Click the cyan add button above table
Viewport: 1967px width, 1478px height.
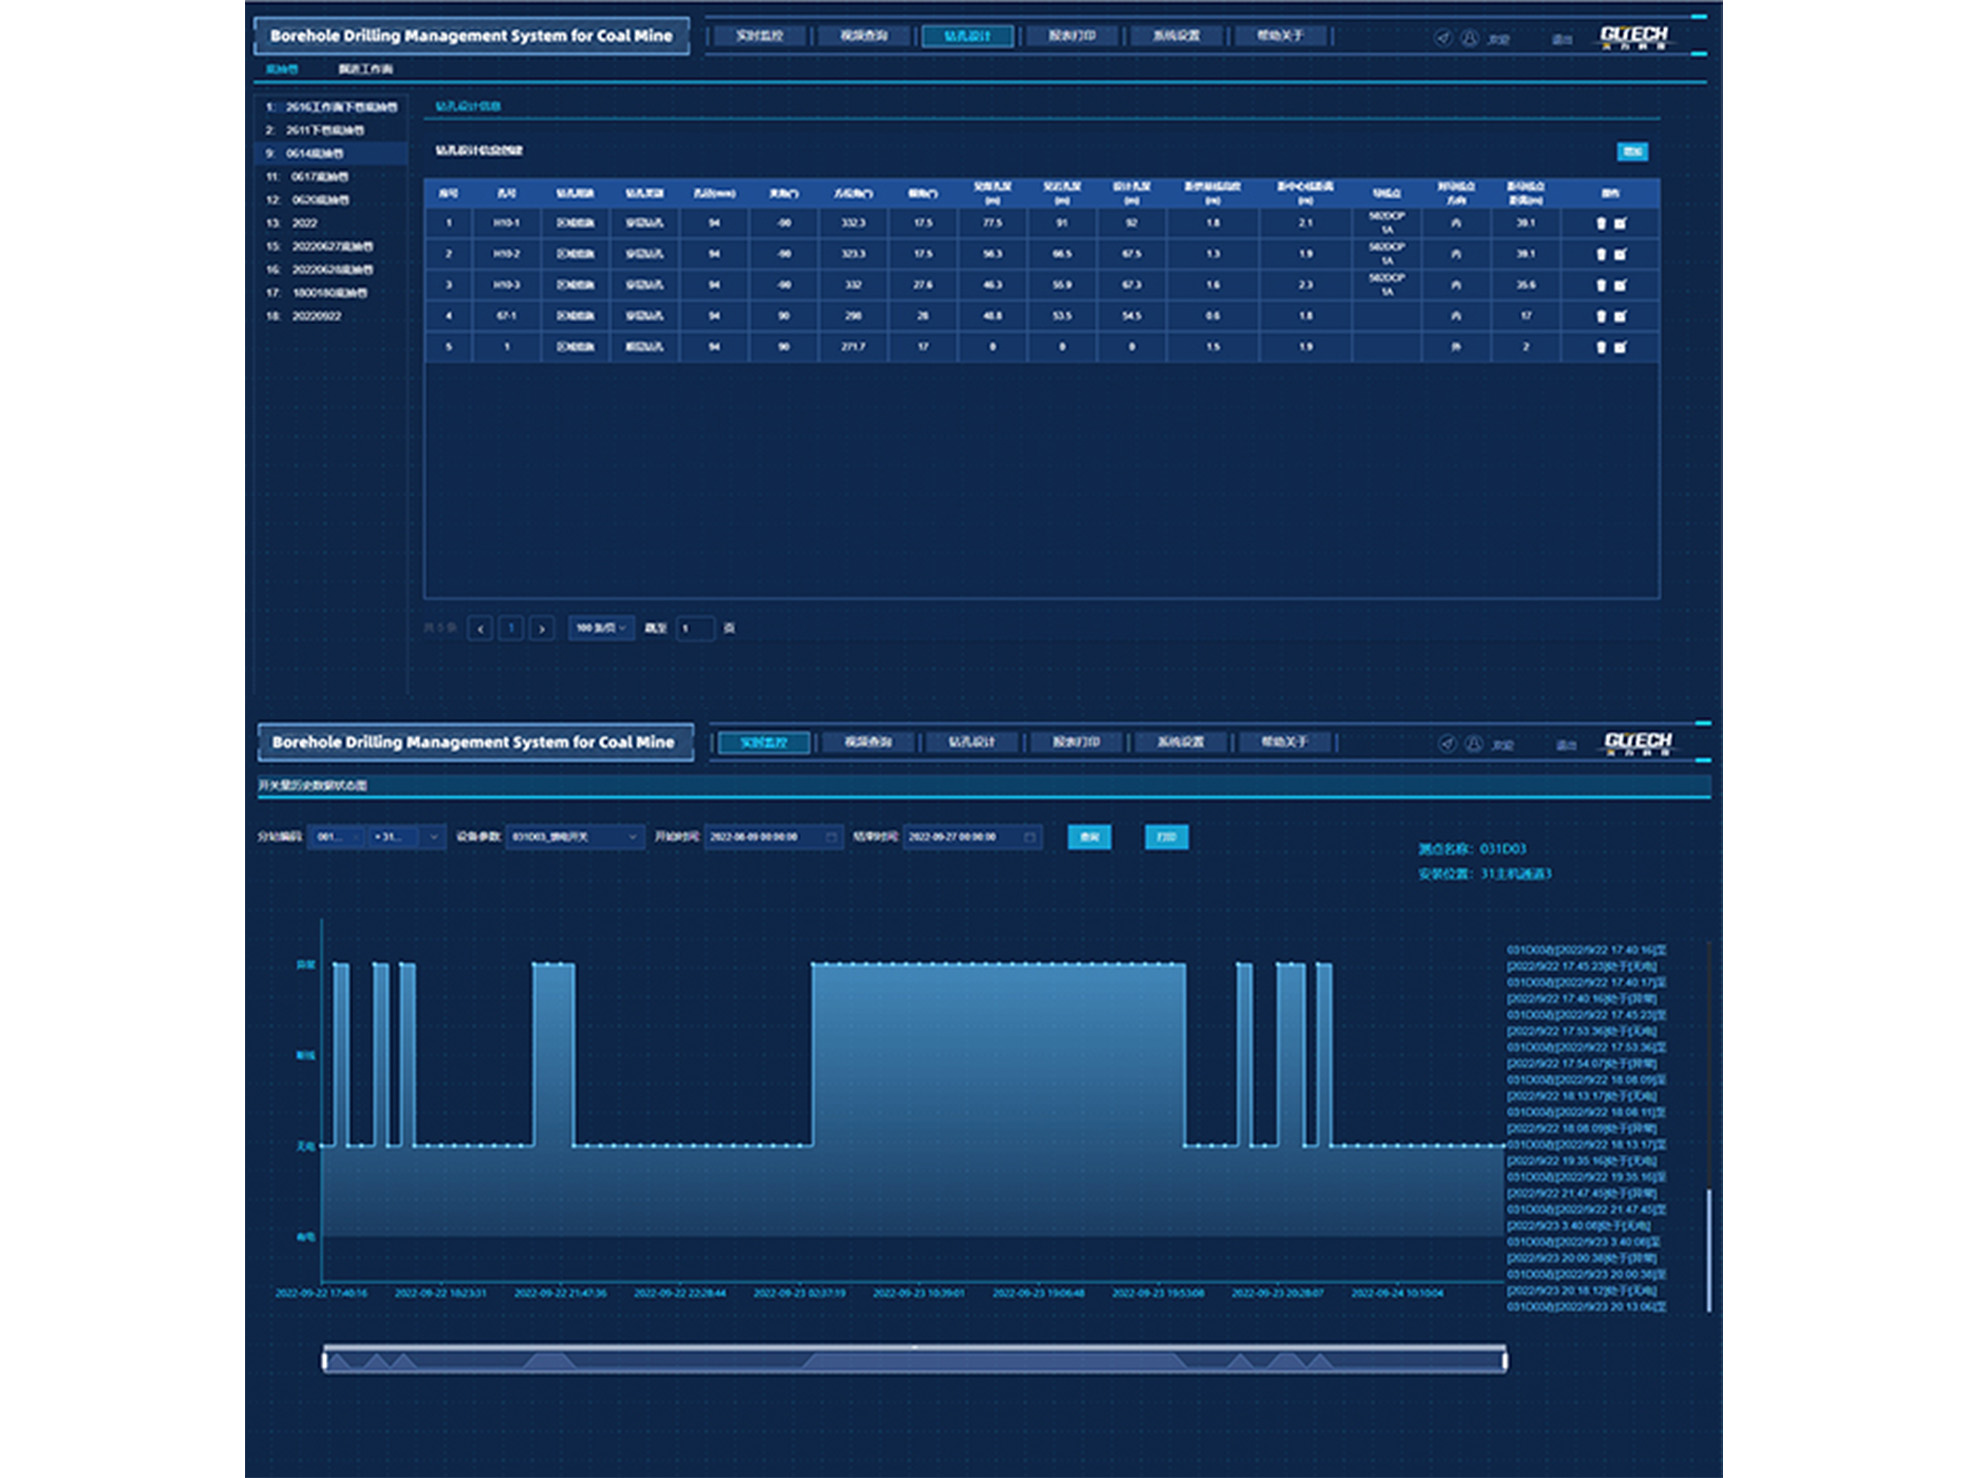click(1632, 151)
